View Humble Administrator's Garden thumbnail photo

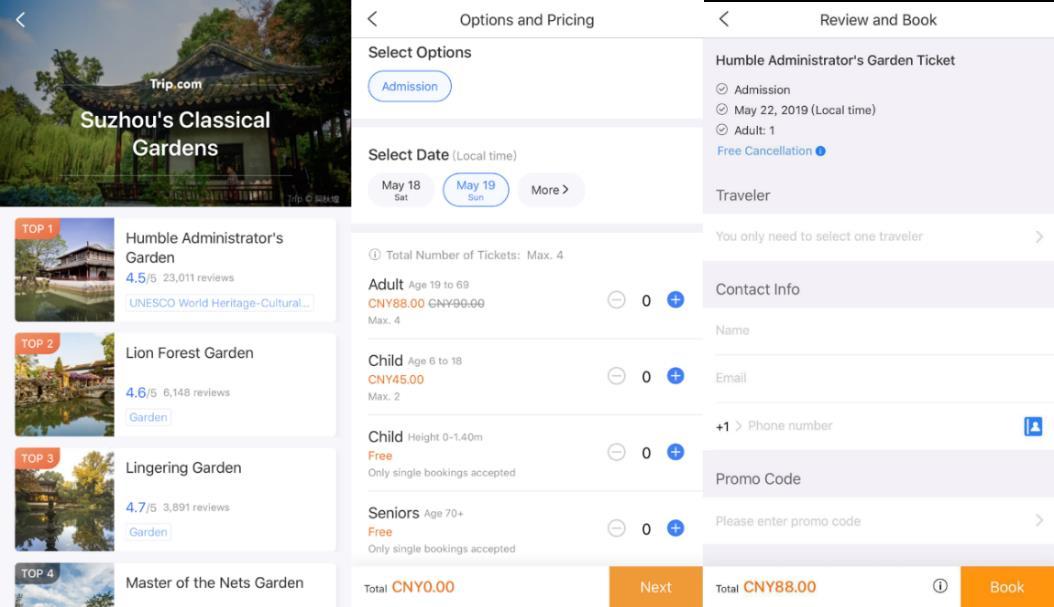[65, 270]
